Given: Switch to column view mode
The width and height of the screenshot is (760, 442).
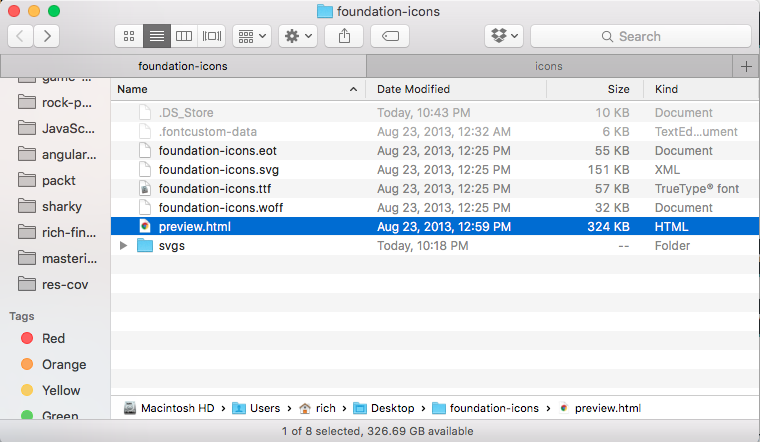Looking at the screenshot, I should pos(184,36).
